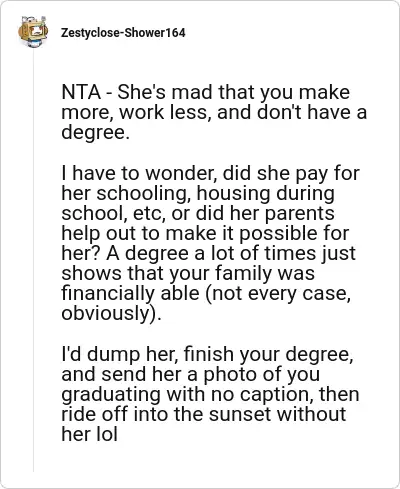Open the Zestyclose-Shower164 user profile

pyautogui.click(x=123, y=33)
